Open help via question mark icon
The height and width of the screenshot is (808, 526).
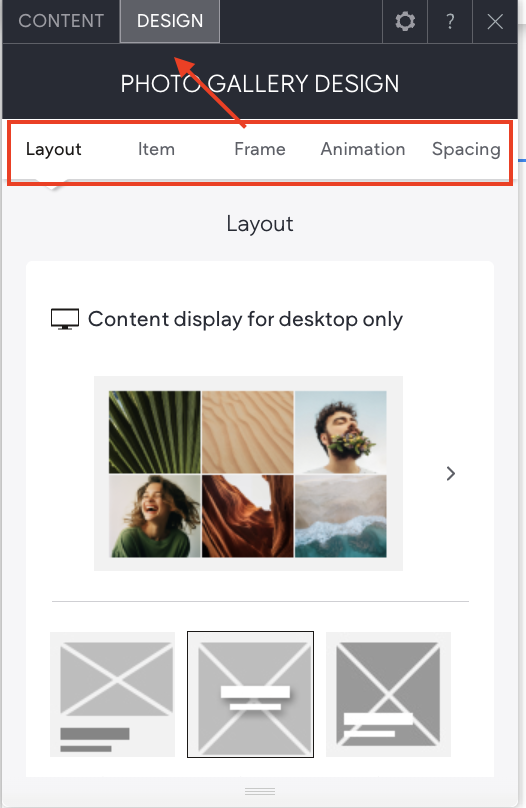pyautogui.click(x=450, y=22)
